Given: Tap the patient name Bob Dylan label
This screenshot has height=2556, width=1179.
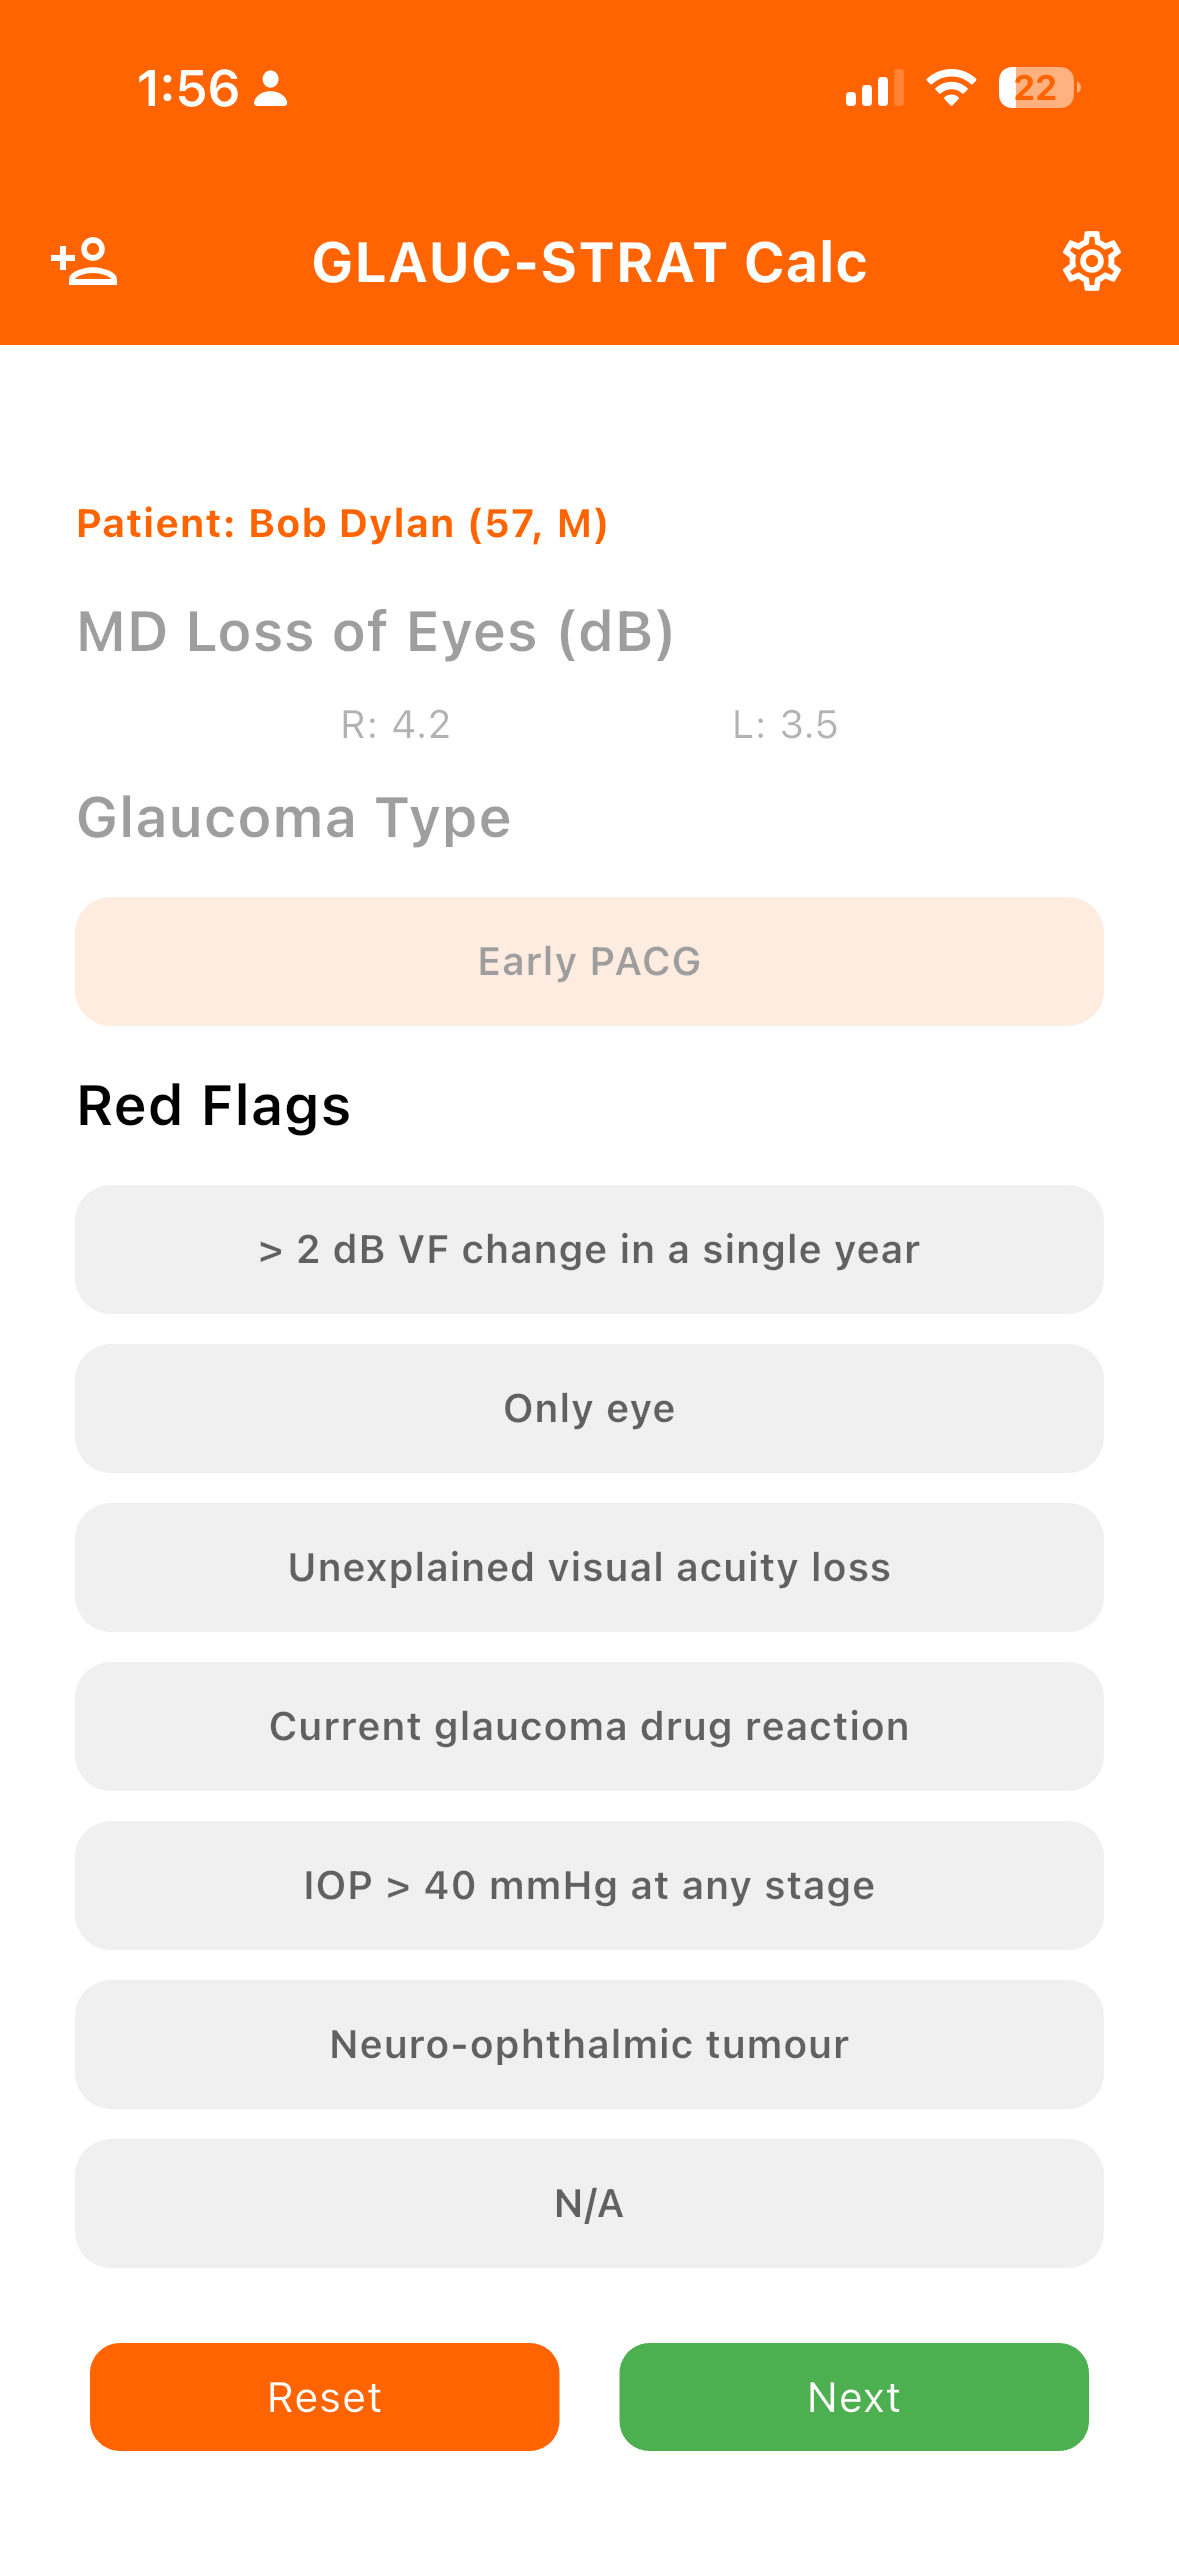Looking at the screenshot, I should [342, 524].
